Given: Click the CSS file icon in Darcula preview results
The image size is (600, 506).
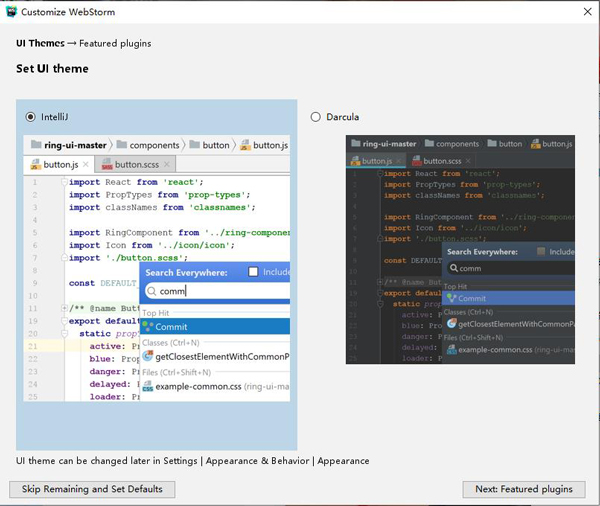Looking at the screenshot, I should coord(452,349).
